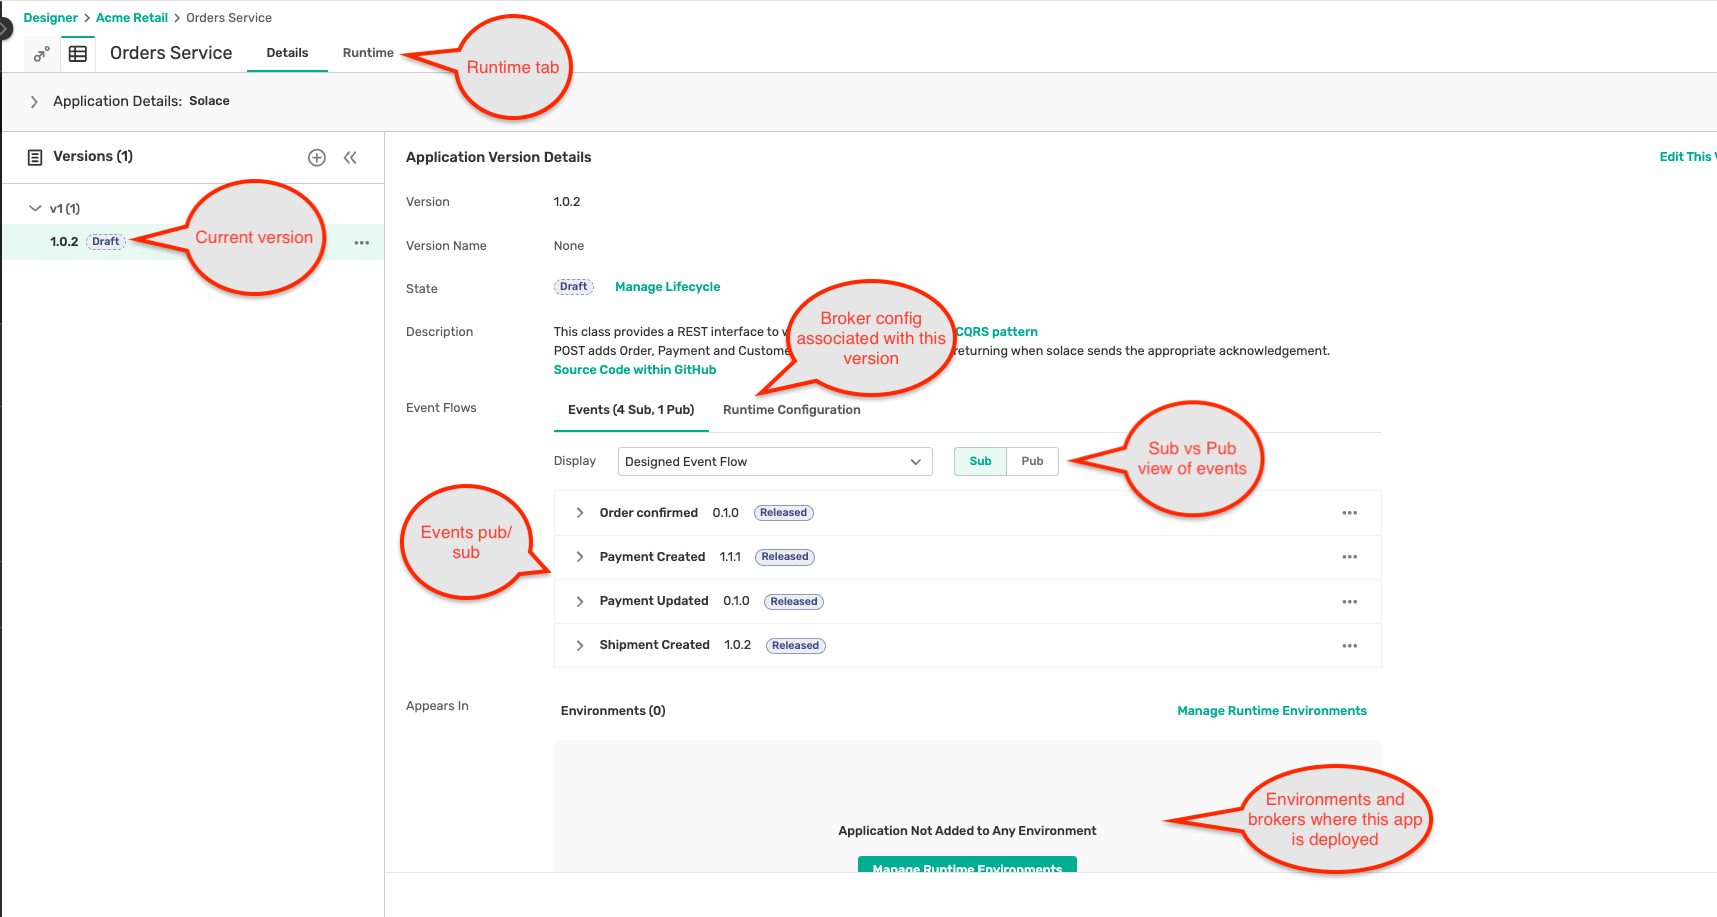Open the Payment Updated event options menu
The image size is (1717, 917).
[x=1349, y=601]
